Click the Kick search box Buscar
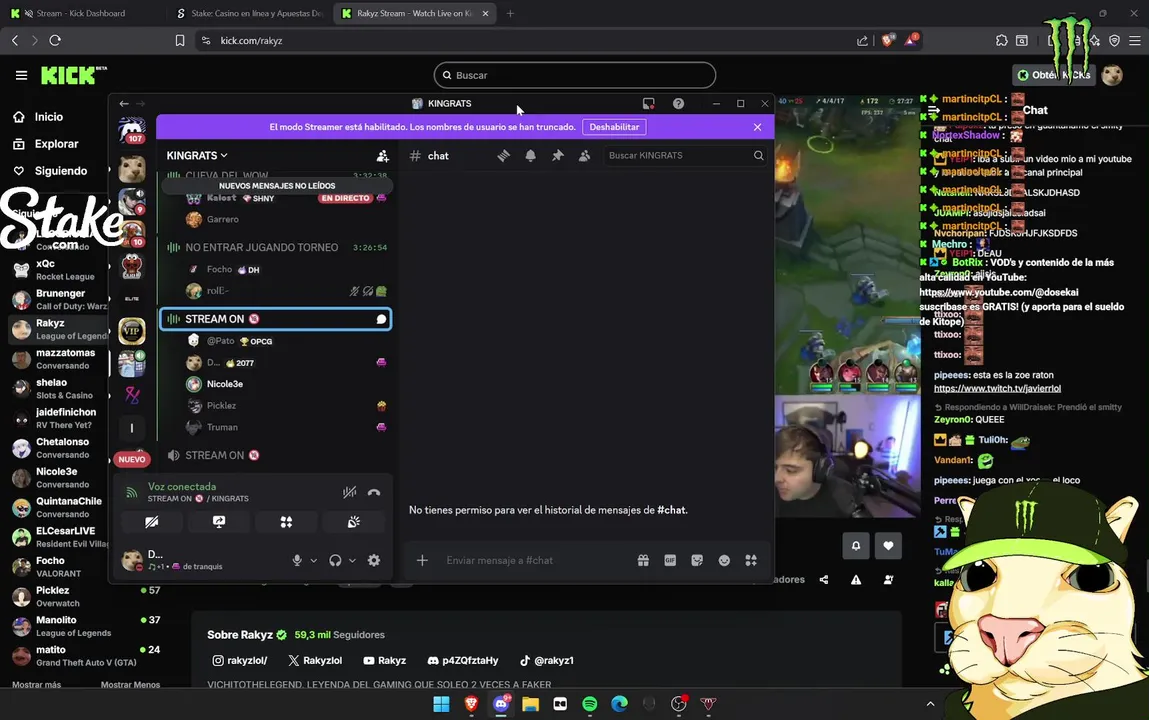 pyautogui.click(x=574, y=75)
